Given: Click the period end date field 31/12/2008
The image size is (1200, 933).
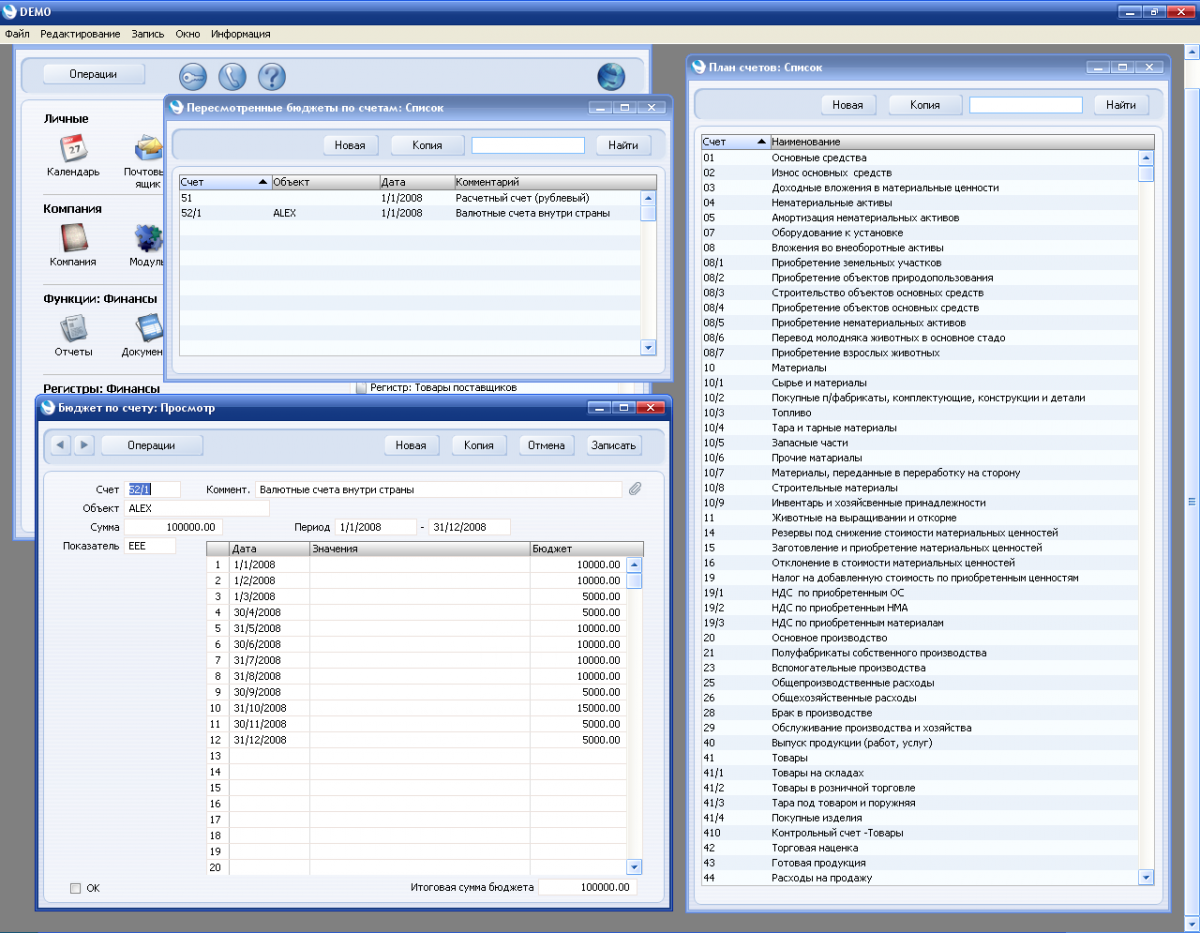Looking at the screenshot, I should (469, 527).
